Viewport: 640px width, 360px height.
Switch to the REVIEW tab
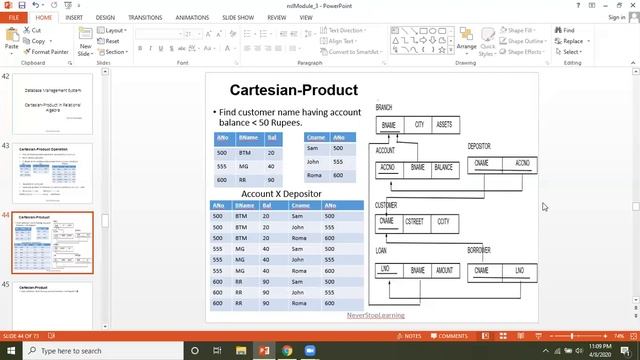tap(277, 18)
